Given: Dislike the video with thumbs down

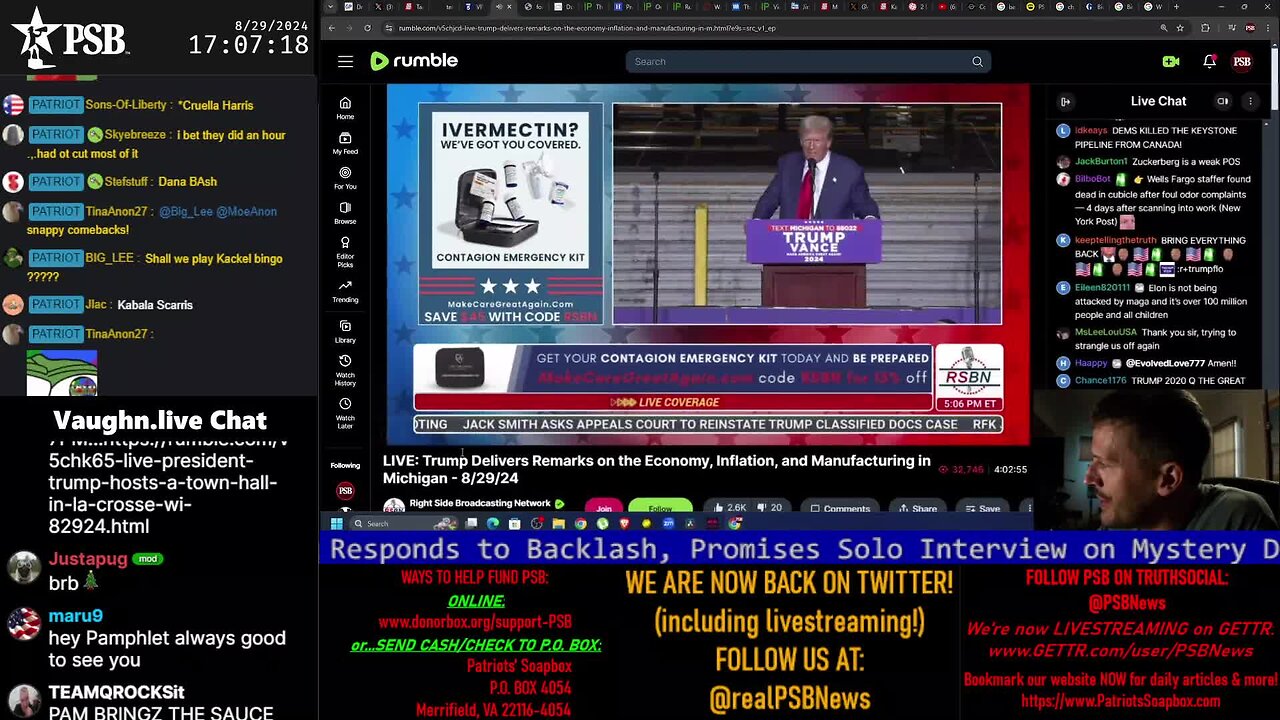Looking at the screenshot, I should pyautogui.click(x=770, y=508).
